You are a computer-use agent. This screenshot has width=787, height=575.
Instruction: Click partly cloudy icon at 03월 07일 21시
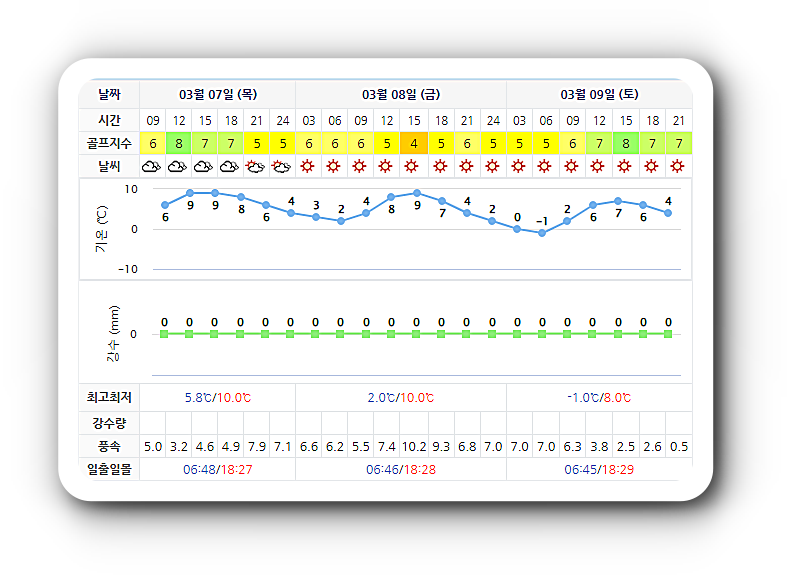[x=255, y=167]
